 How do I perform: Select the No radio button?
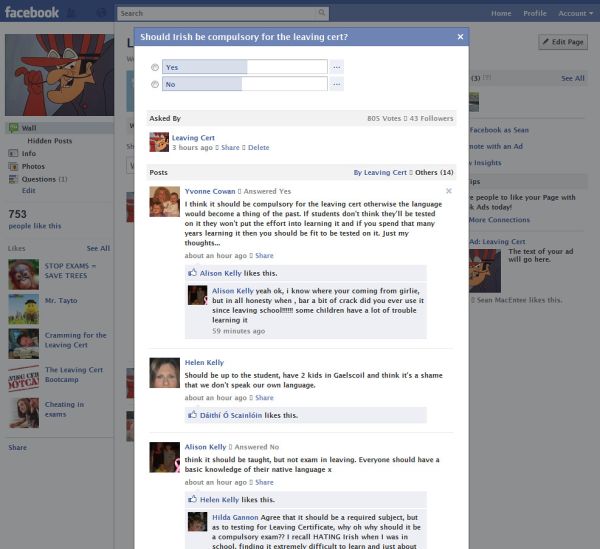[155, 84]
